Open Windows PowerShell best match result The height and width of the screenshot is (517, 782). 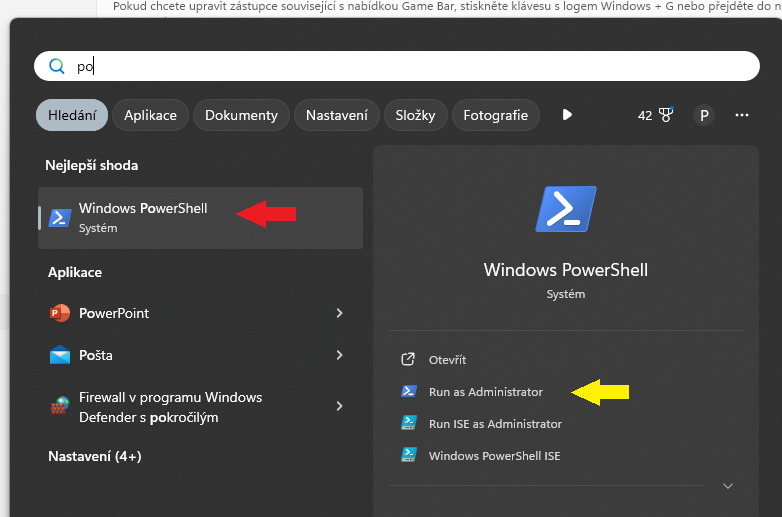pos(200,218)
